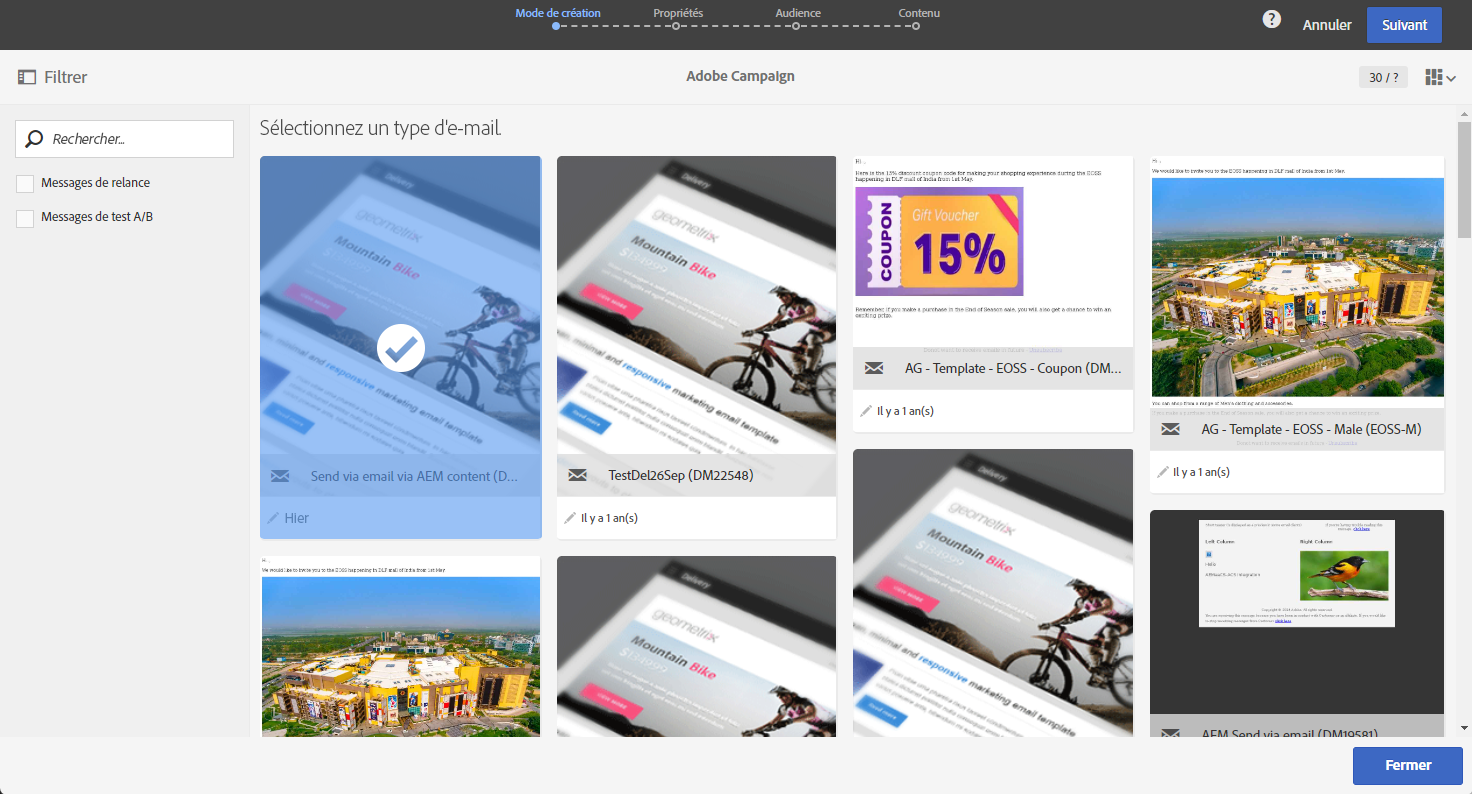
Task: Click "Il y a 1 an(s)" under EOSS Coupon
Action: [x=905, y=411]
